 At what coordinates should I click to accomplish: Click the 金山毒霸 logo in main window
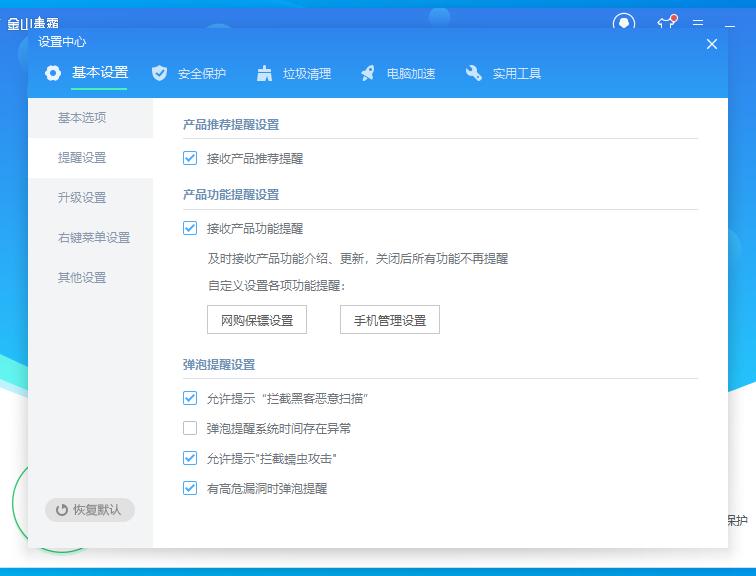(33, 23)
